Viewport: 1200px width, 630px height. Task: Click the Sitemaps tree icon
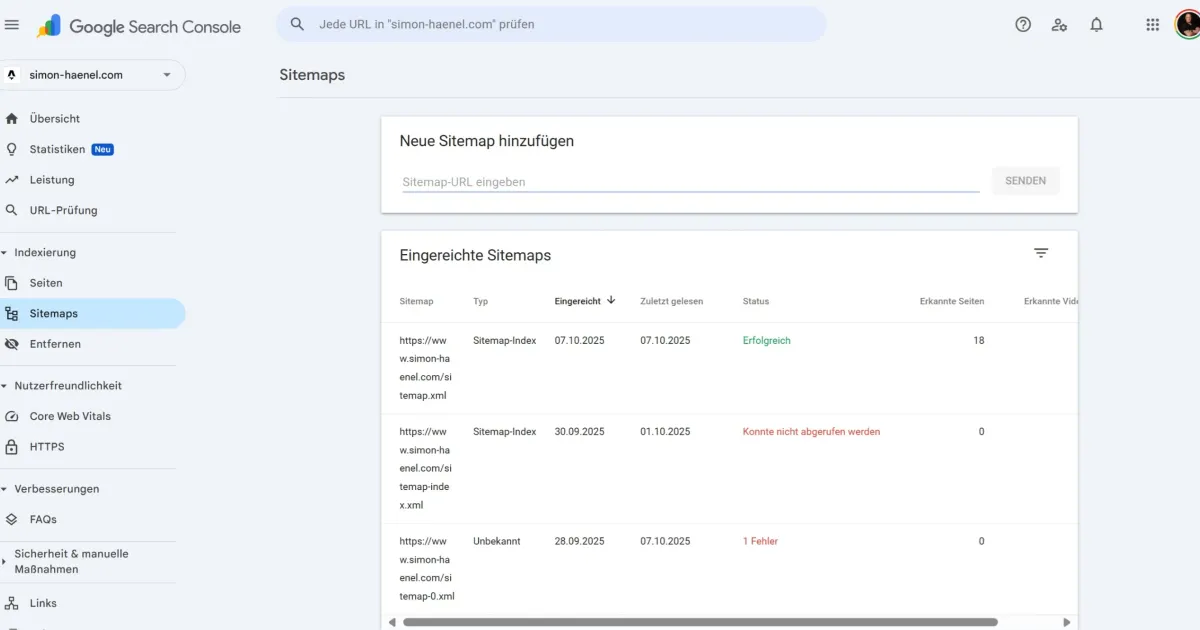[x=12, y=313]
